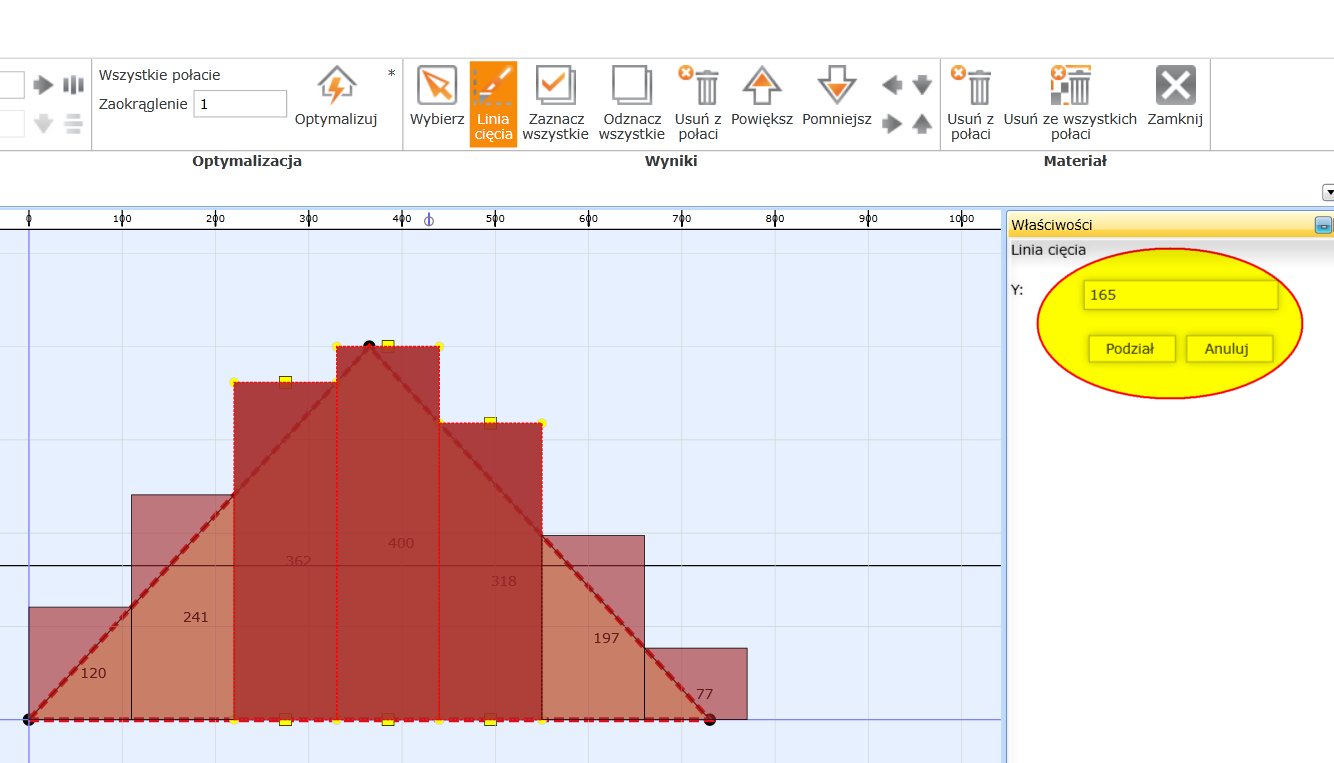Click Usuń z połaci in Wyniki group
This screenshot has height=763, width=1334.
pos(697,87)
